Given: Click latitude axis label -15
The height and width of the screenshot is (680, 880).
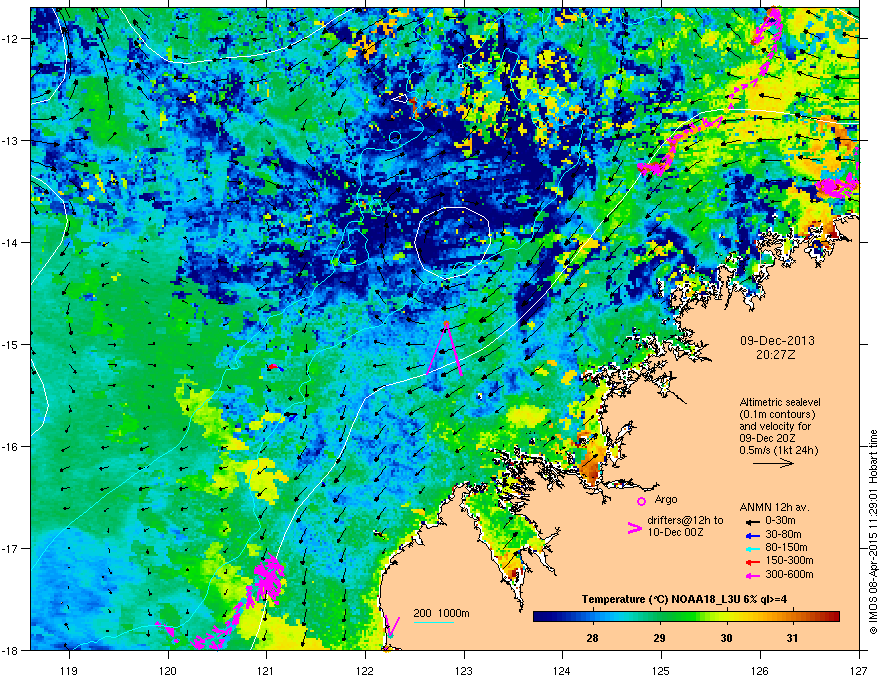Looking at the screenshot, I should pos(10,344).
